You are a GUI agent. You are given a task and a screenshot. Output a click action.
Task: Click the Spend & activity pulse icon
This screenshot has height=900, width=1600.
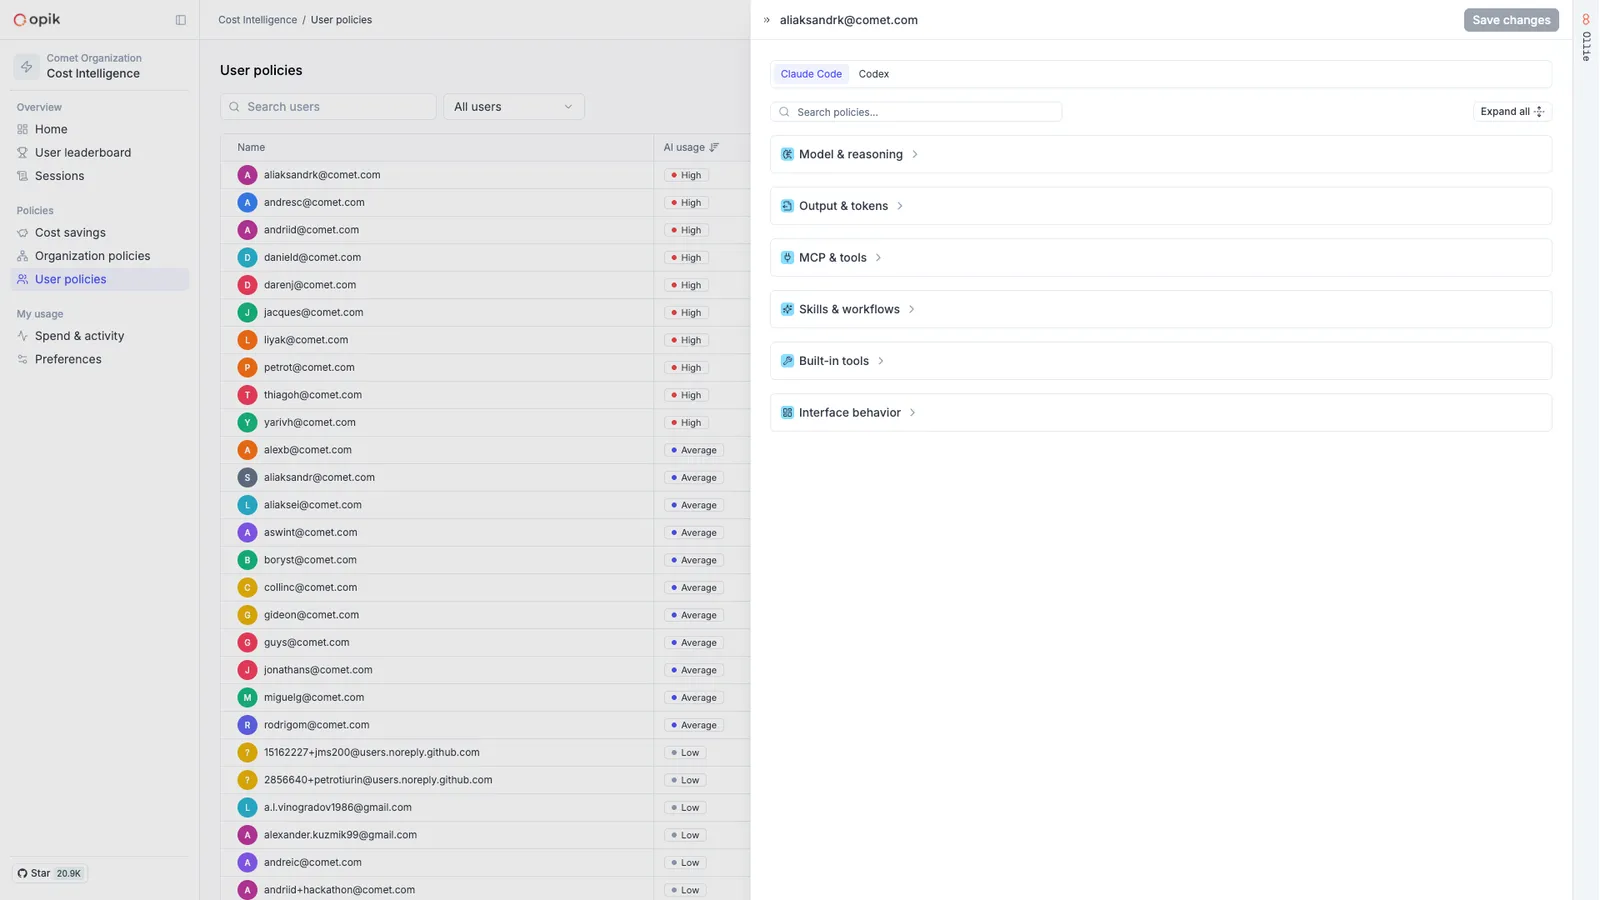coord(22,336)
